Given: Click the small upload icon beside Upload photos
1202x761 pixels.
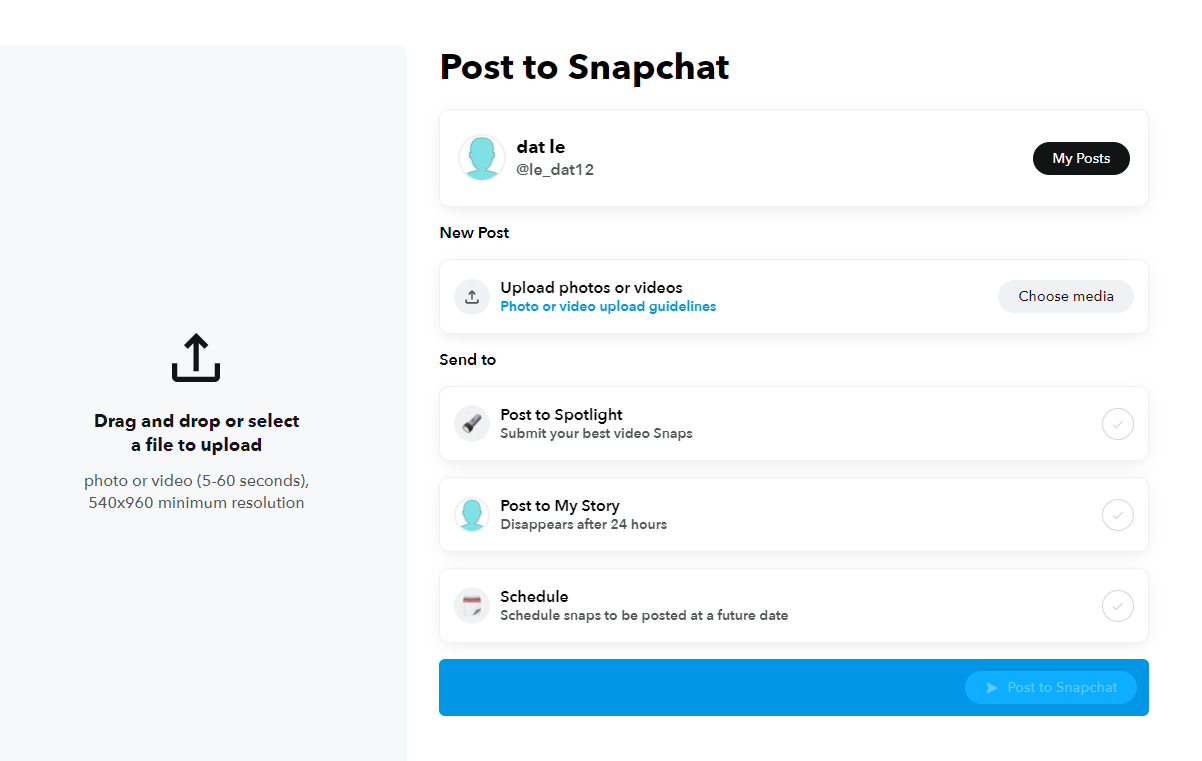Looking at the screenshot, I should (x=472, y=297).
